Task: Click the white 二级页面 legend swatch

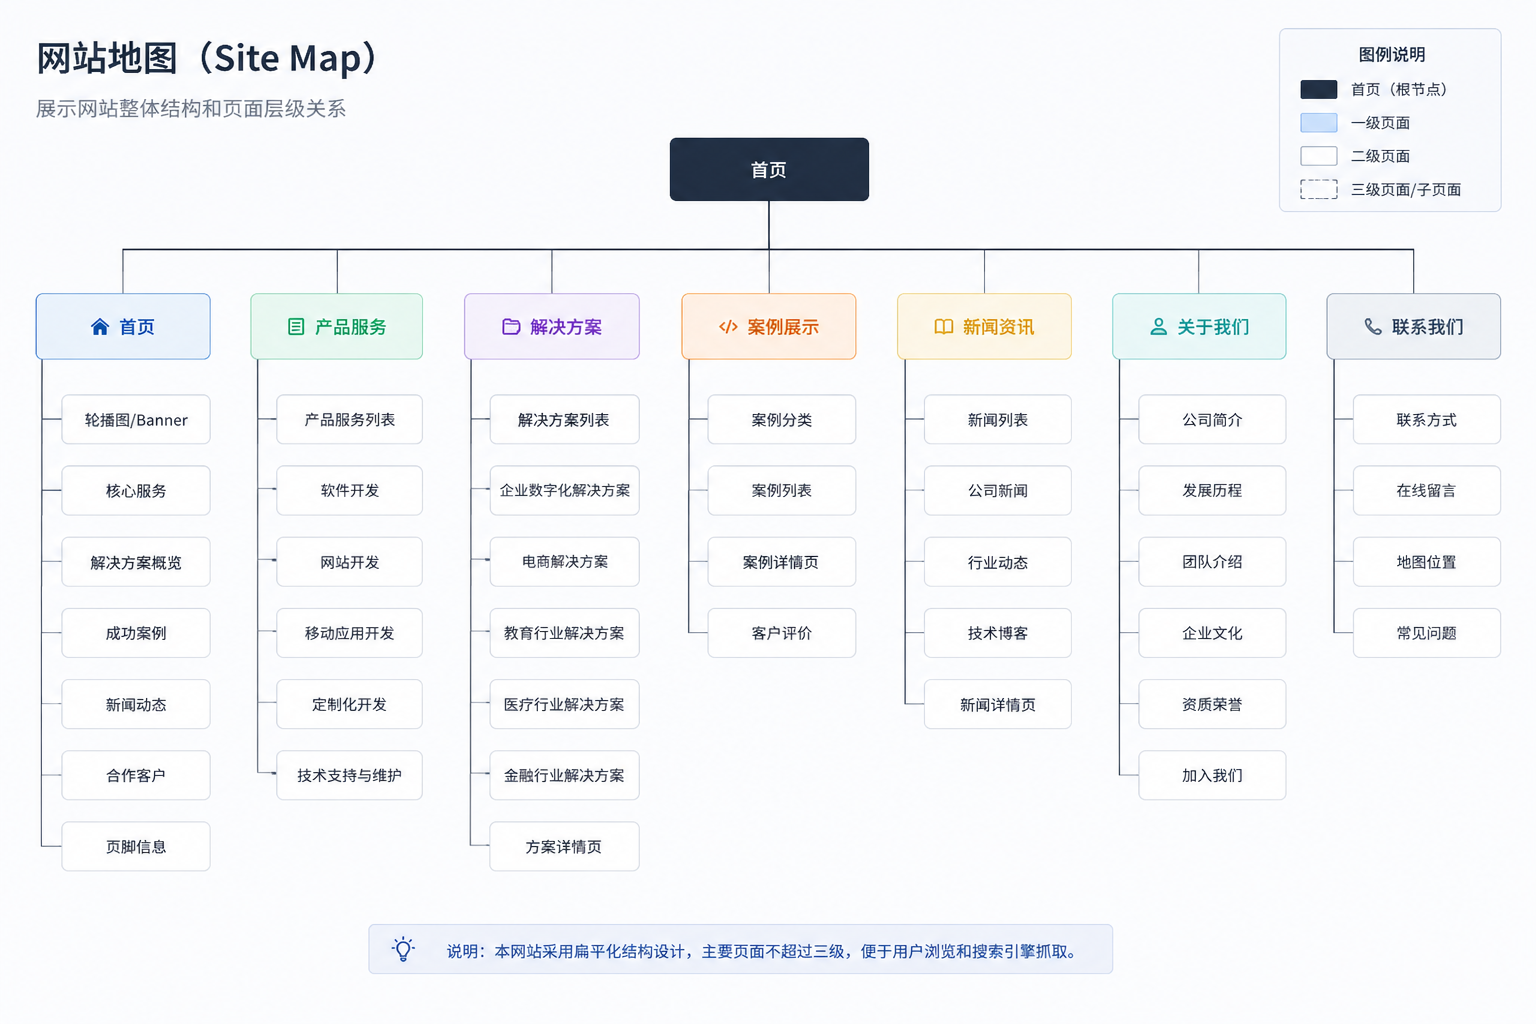Action: point(1318,156)
